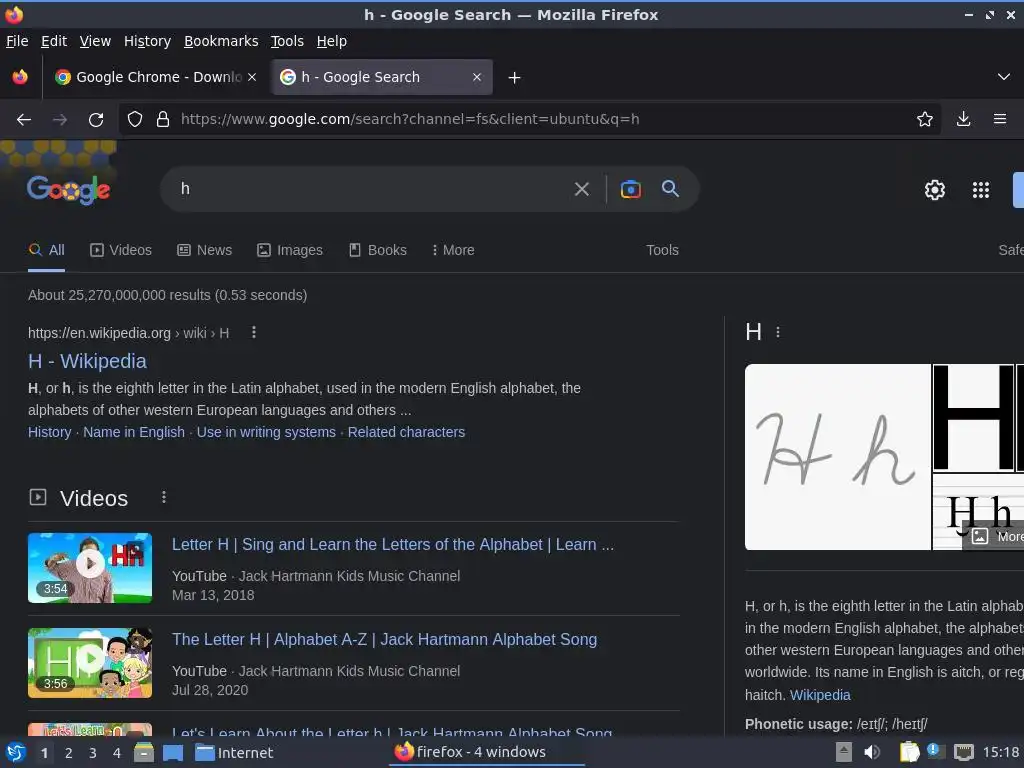1024x768 pixels.
Task: Open tracking protection shield icon
Action: pyautogui.click(x=135, y=120)
